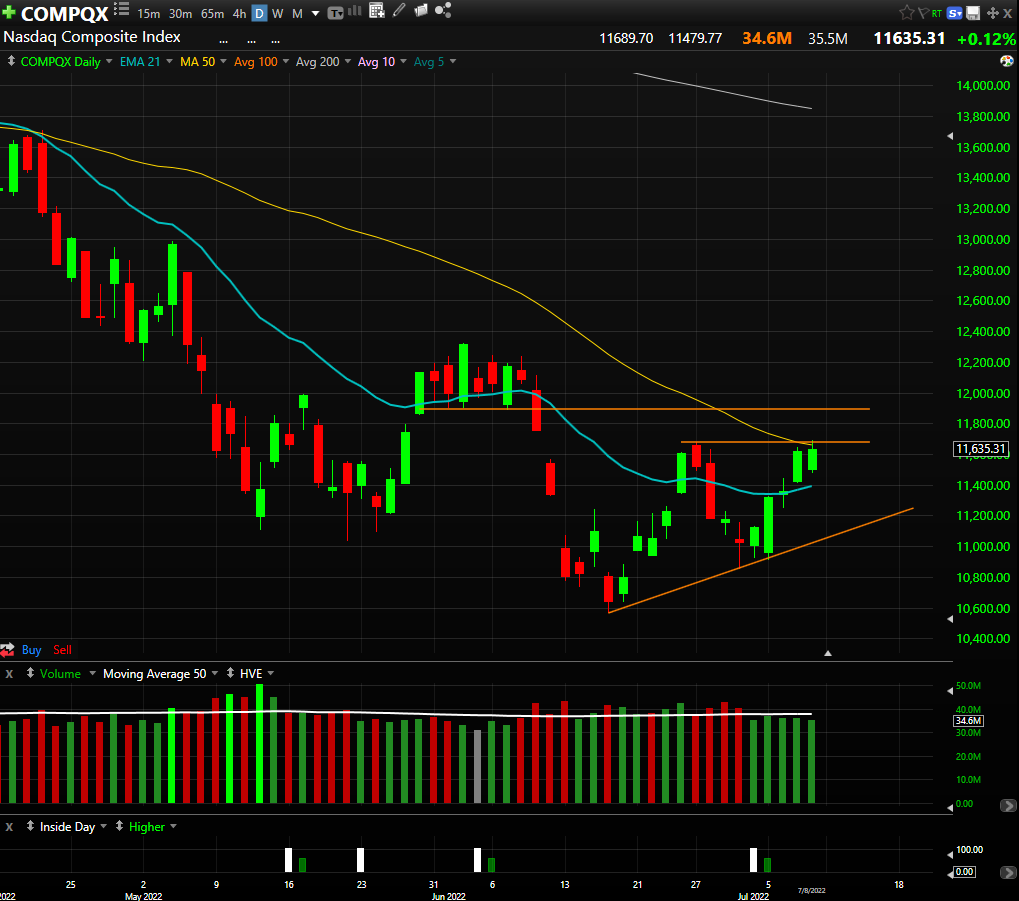Click the 7/8/2022 date label
This screenshot has width=1019, height=901.
pyautogui.click(x=812, y=890)
